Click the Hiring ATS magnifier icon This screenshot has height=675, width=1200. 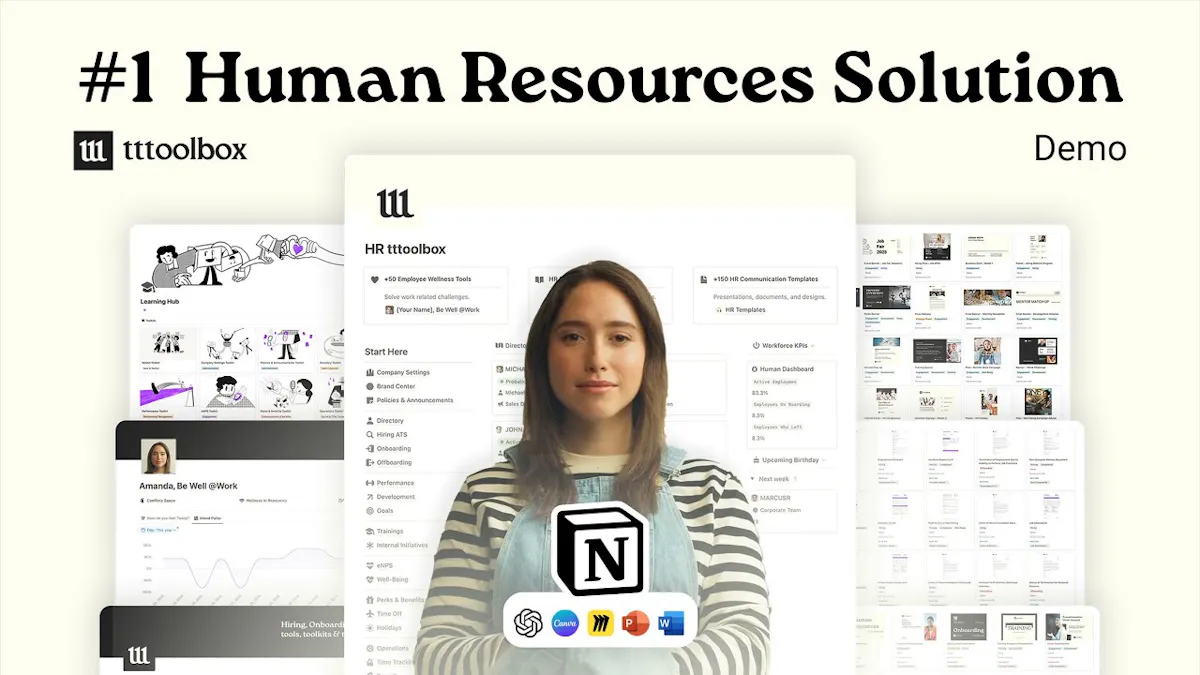tap(369, 435)
